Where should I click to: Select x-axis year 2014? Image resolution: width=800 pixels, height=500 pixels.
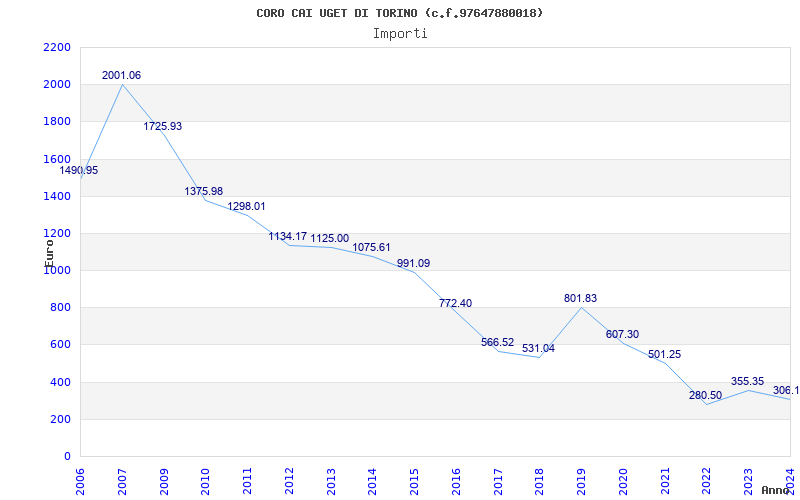pos(372,482)
